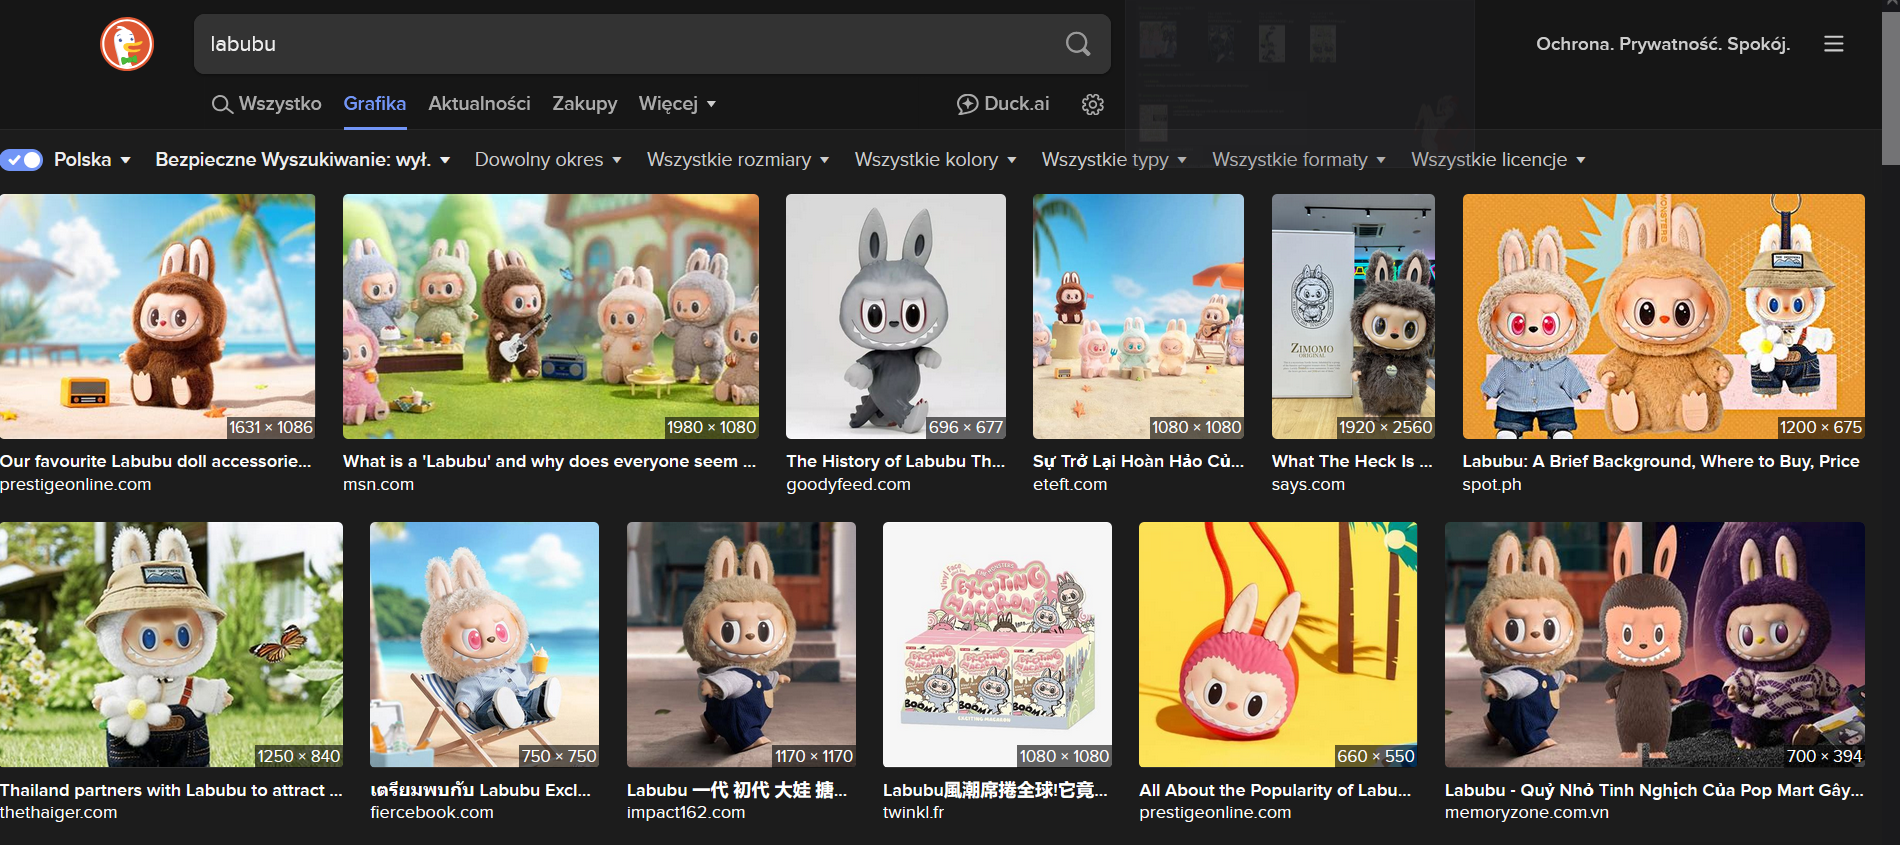Click 'Sự Trở Lại Hoàn Hảo Củ...' title
Screen dimensions: 1900x845
click(1138, 461)
